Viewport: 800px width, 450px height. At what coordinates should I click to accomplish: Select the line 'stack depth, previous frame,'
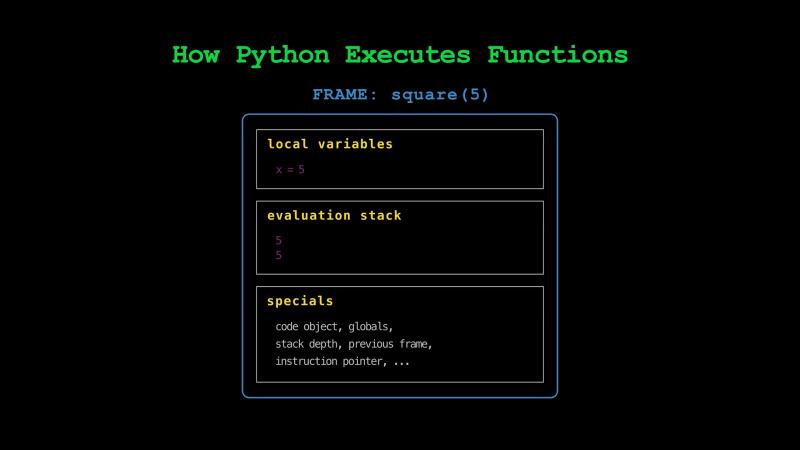[354, 344]
